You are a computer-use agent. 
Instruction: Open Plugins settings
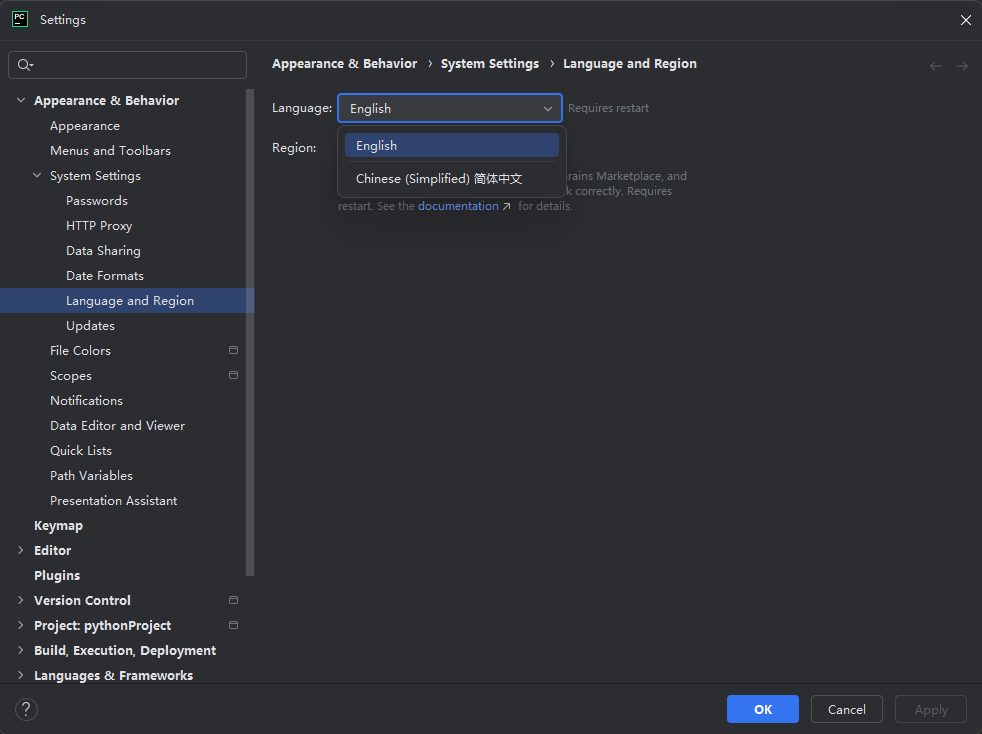(57, 576)
